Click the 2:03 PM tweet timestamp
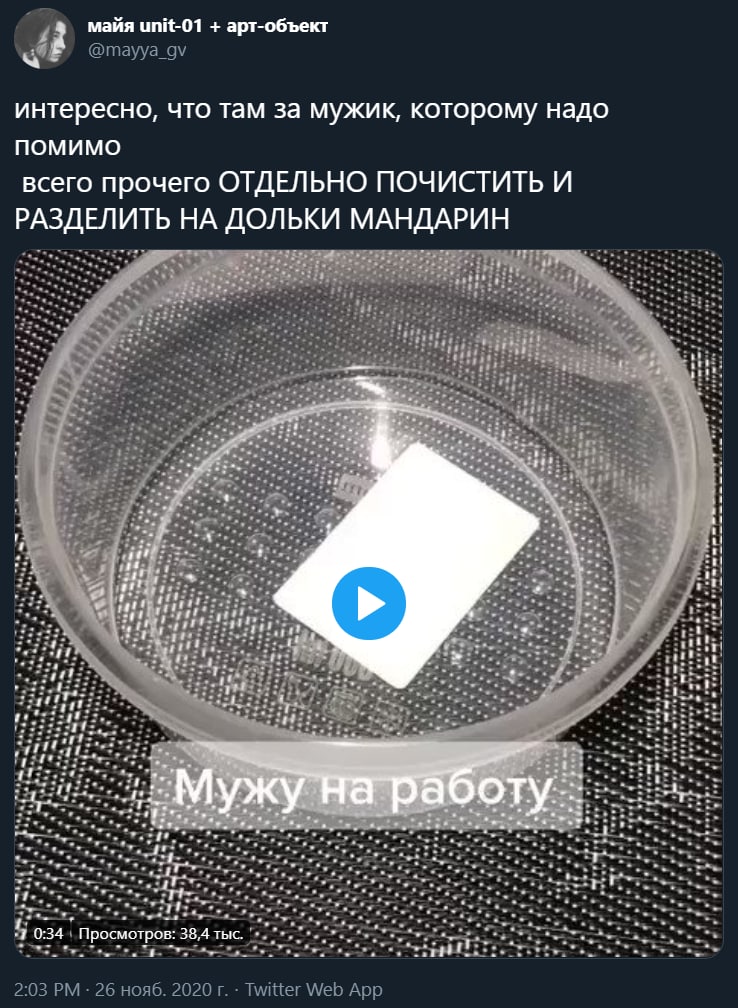Image resolution: width=738 pixels, height=1008 pixels. (x=47, y=989)
